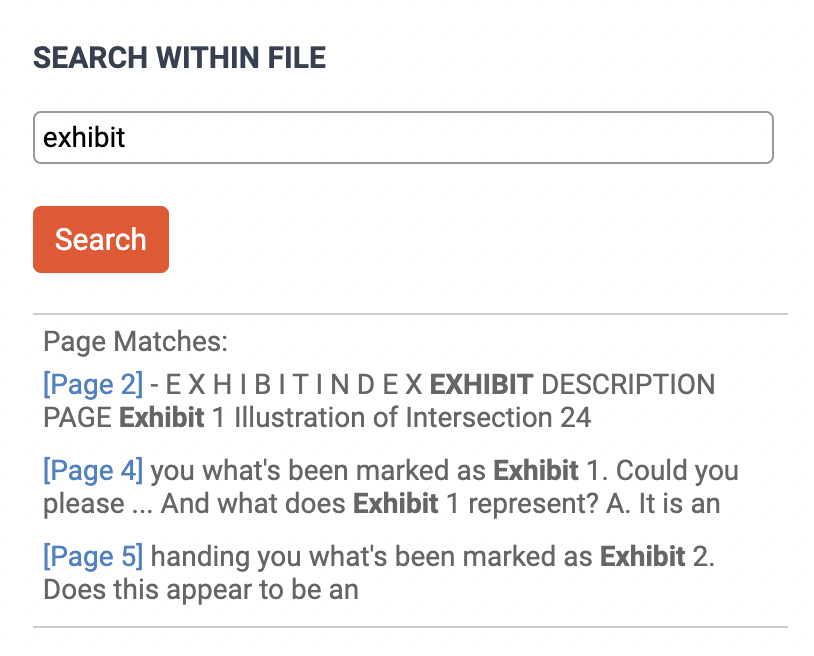Screen dimensions: 814x656
Task: Click the "SEARCH WITHIN FILE" heading
Action: pyautogui.click(x=180, y=58)
